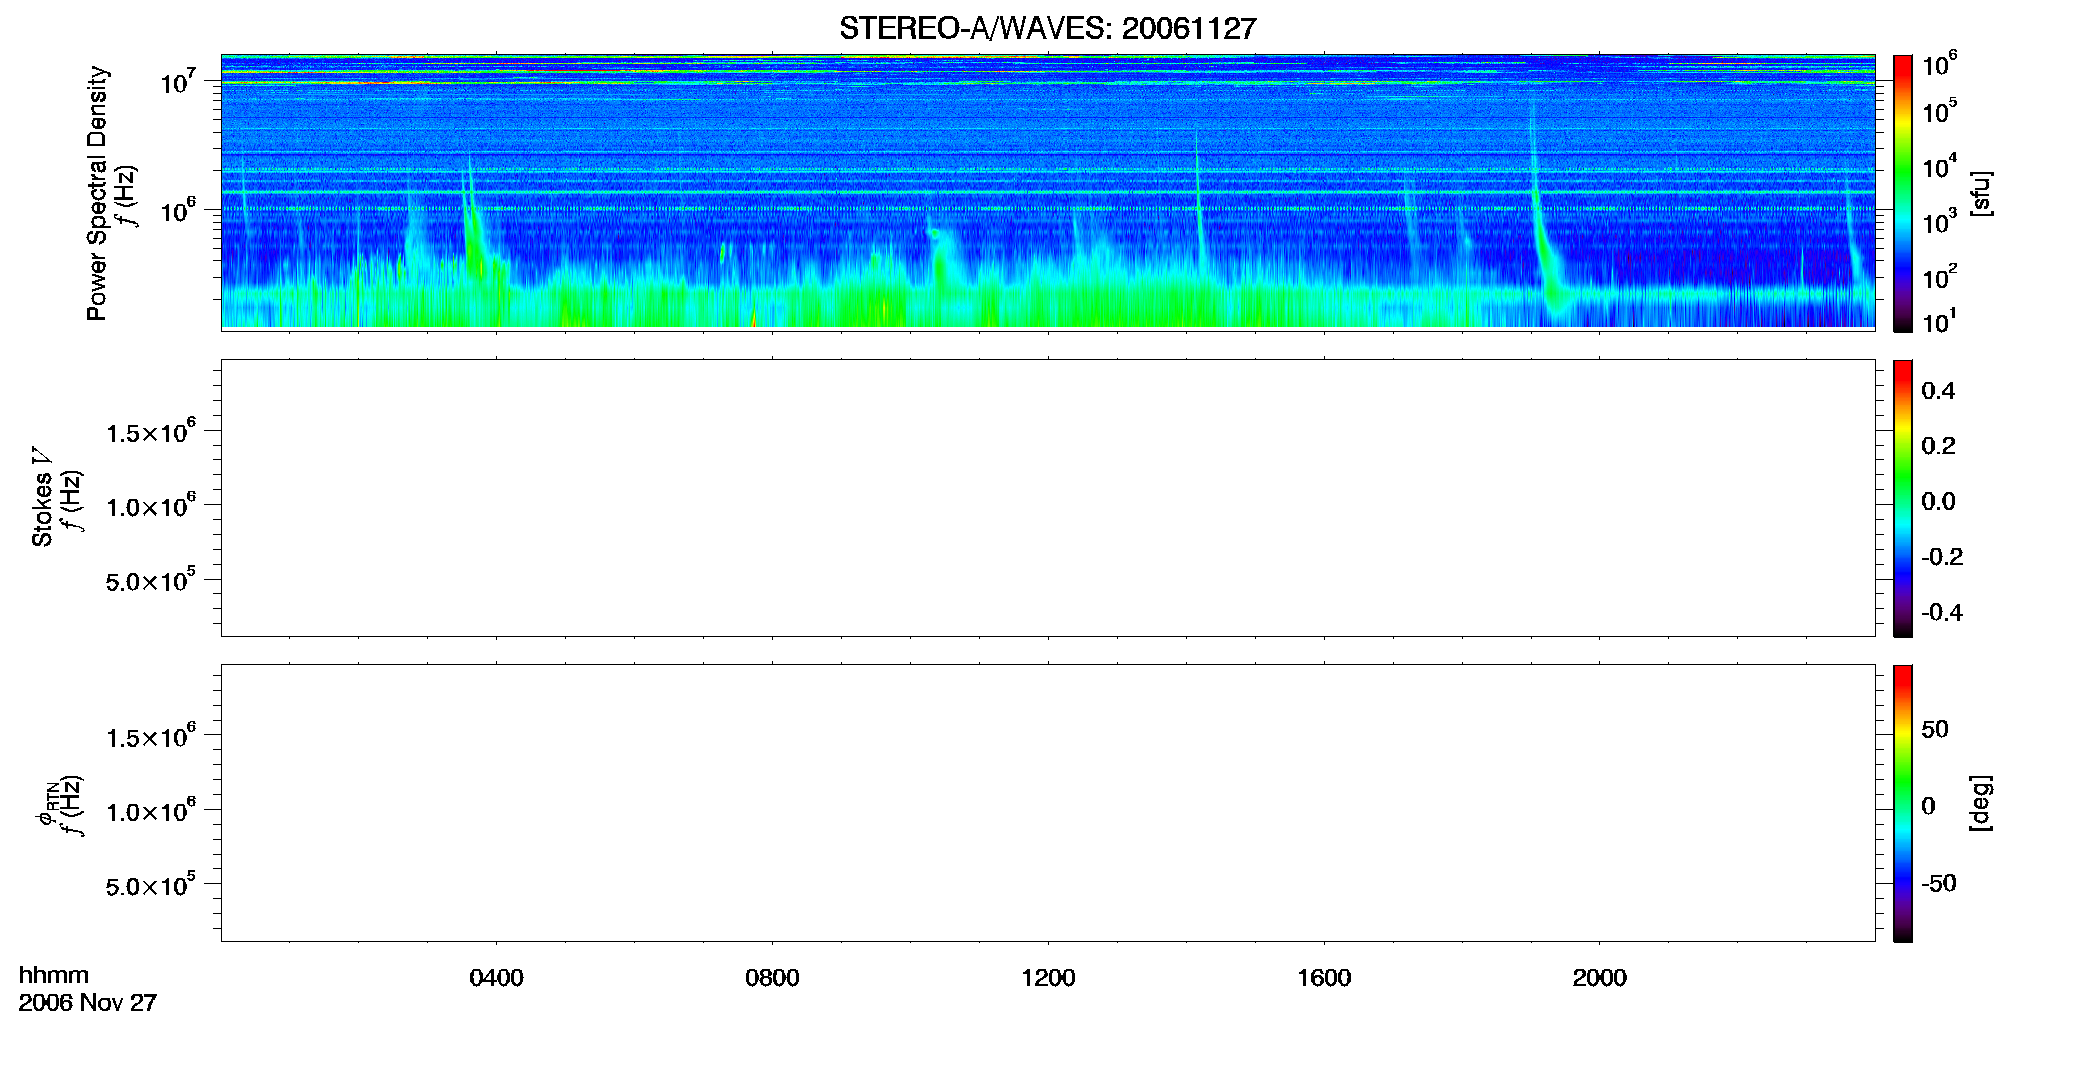Screen dimensions: 2096x1080
Task: Click the [sfu] colorbar unit label
Action: (x=1980, y=193)
